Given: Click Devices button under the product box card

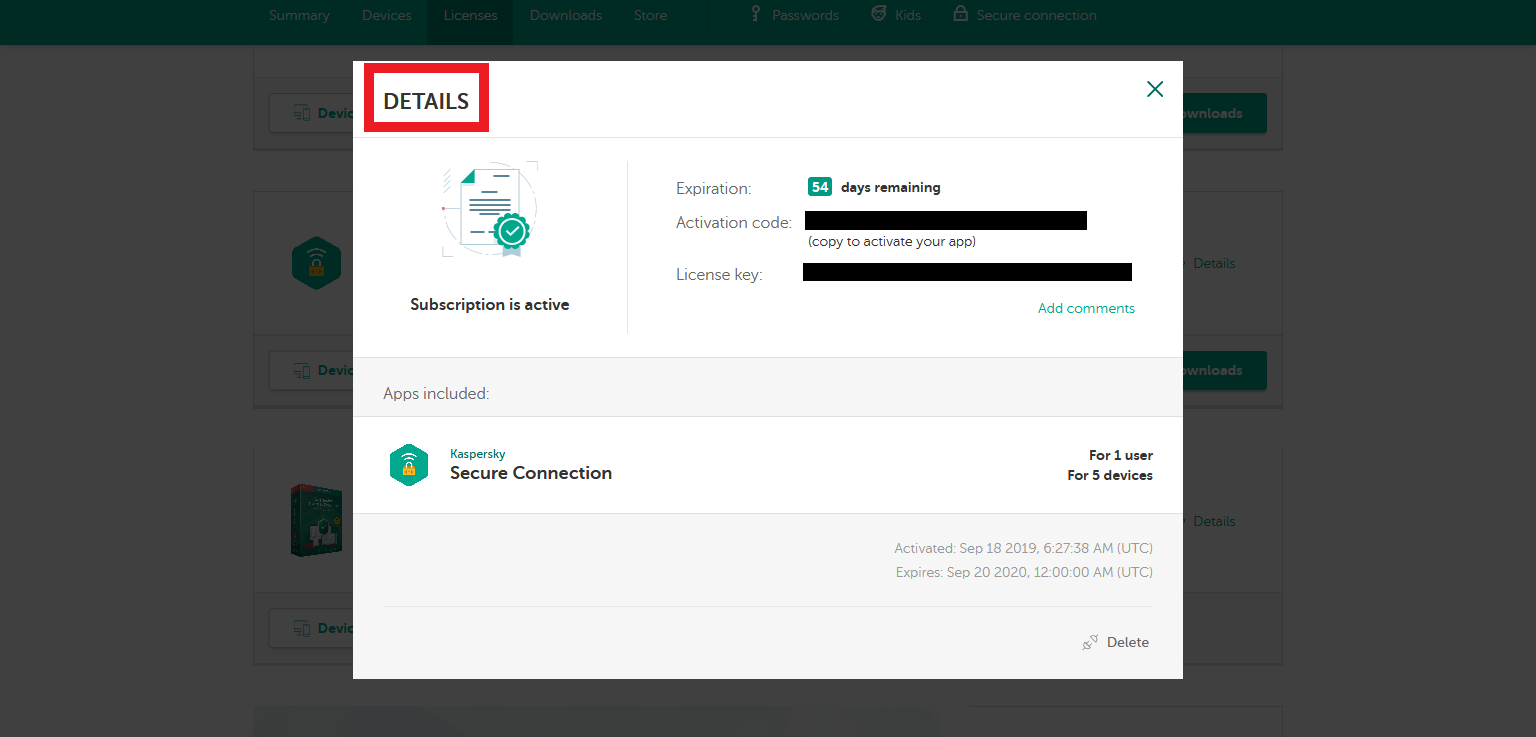Looking at the screenshot, I should 311,628.
